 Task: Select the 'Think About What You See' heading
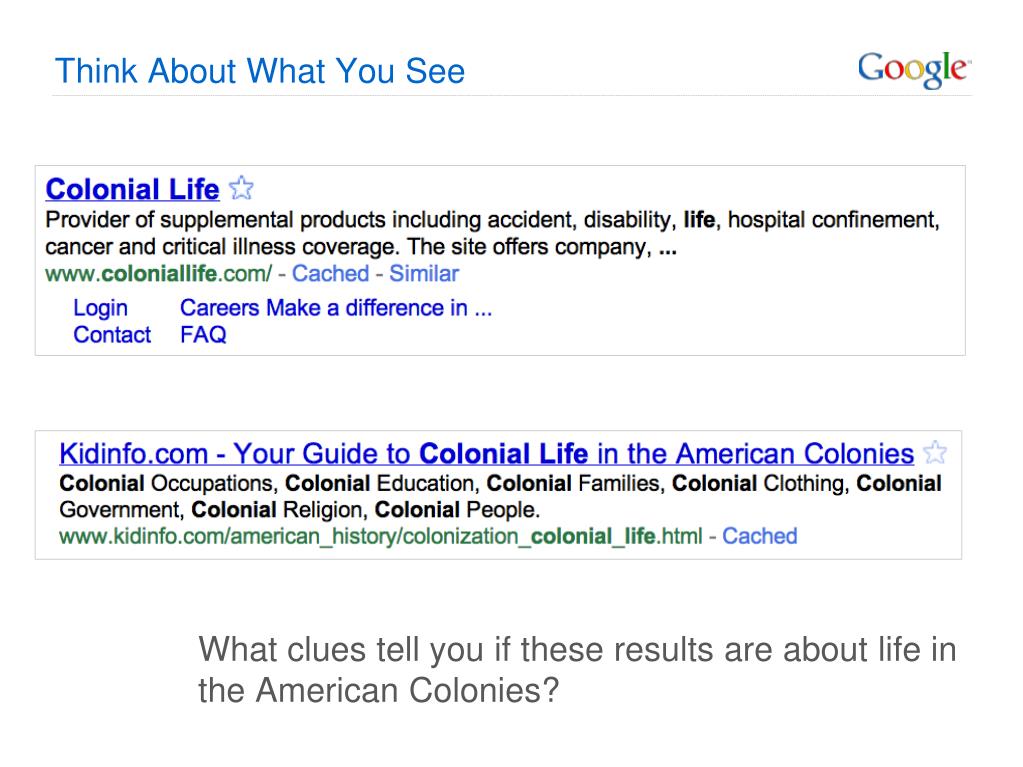point(260,71)
